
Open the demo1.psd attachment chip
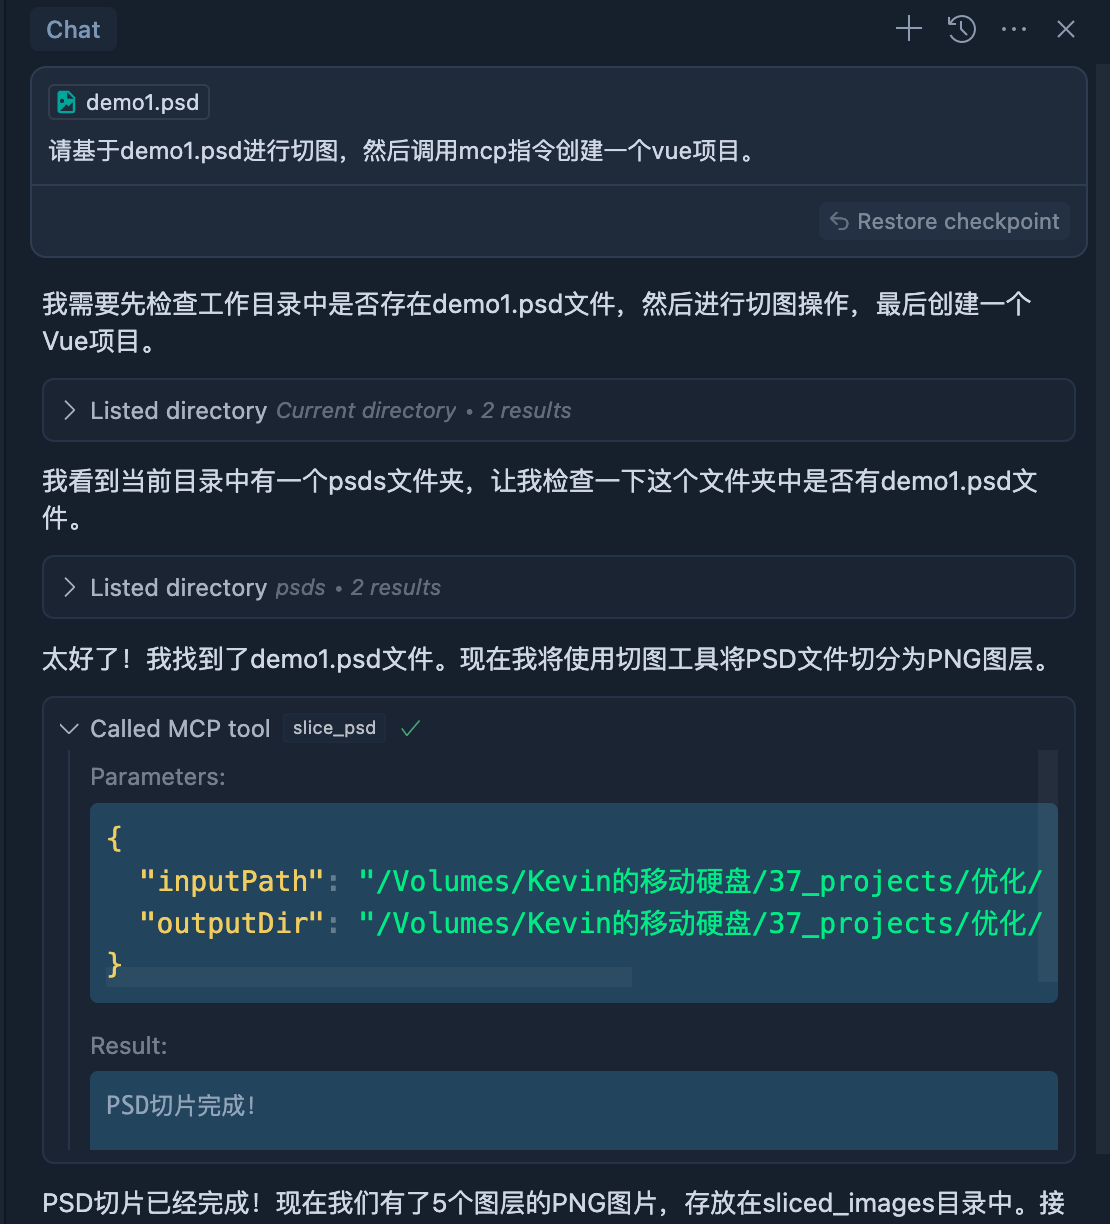129,102
